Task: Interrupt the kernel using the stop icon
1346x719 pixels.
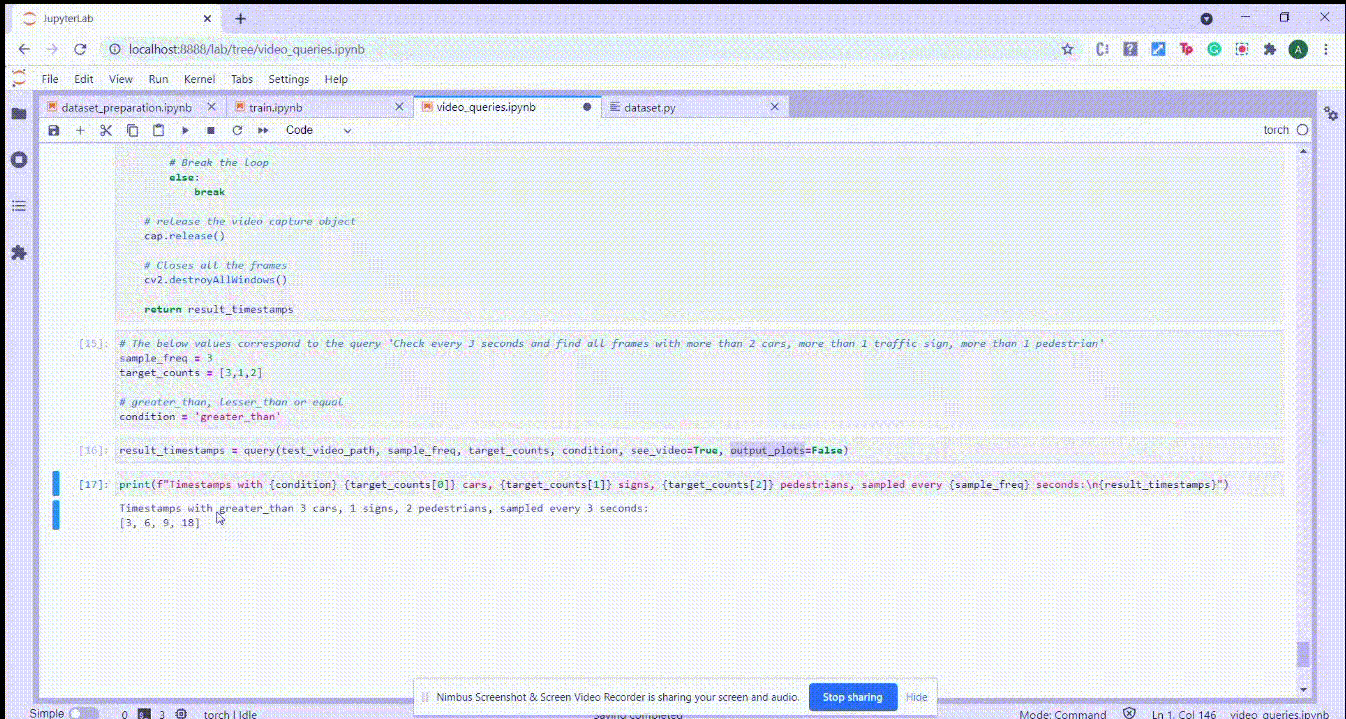Action: point(211,130)
